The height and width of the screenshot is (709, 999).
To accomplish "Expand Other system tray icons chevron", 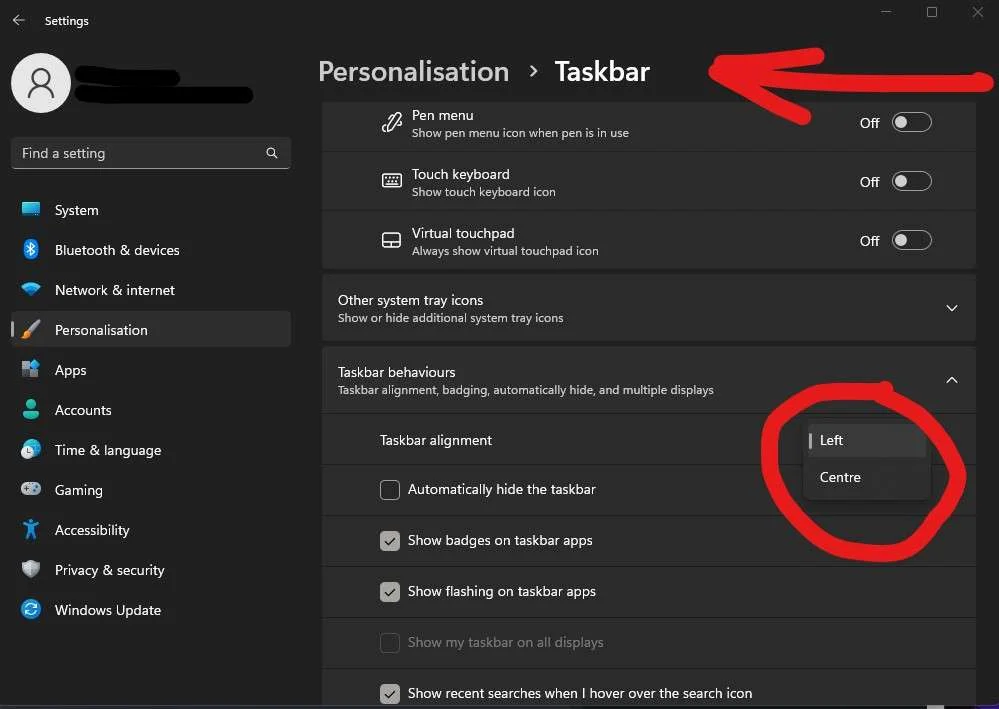I will click(x=952, y=308).
